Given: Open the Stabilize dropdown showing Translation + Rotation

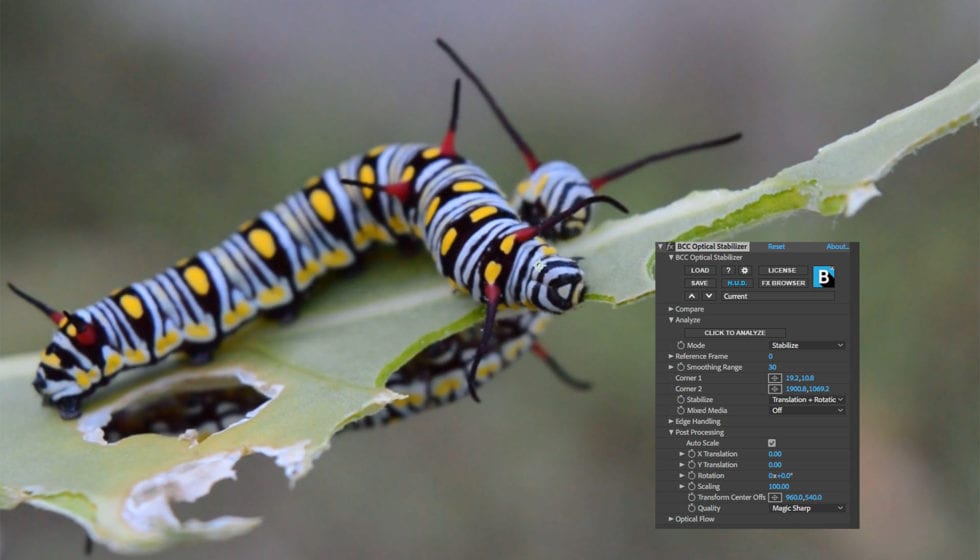Looking at the screenshot, I should point(808,399).
